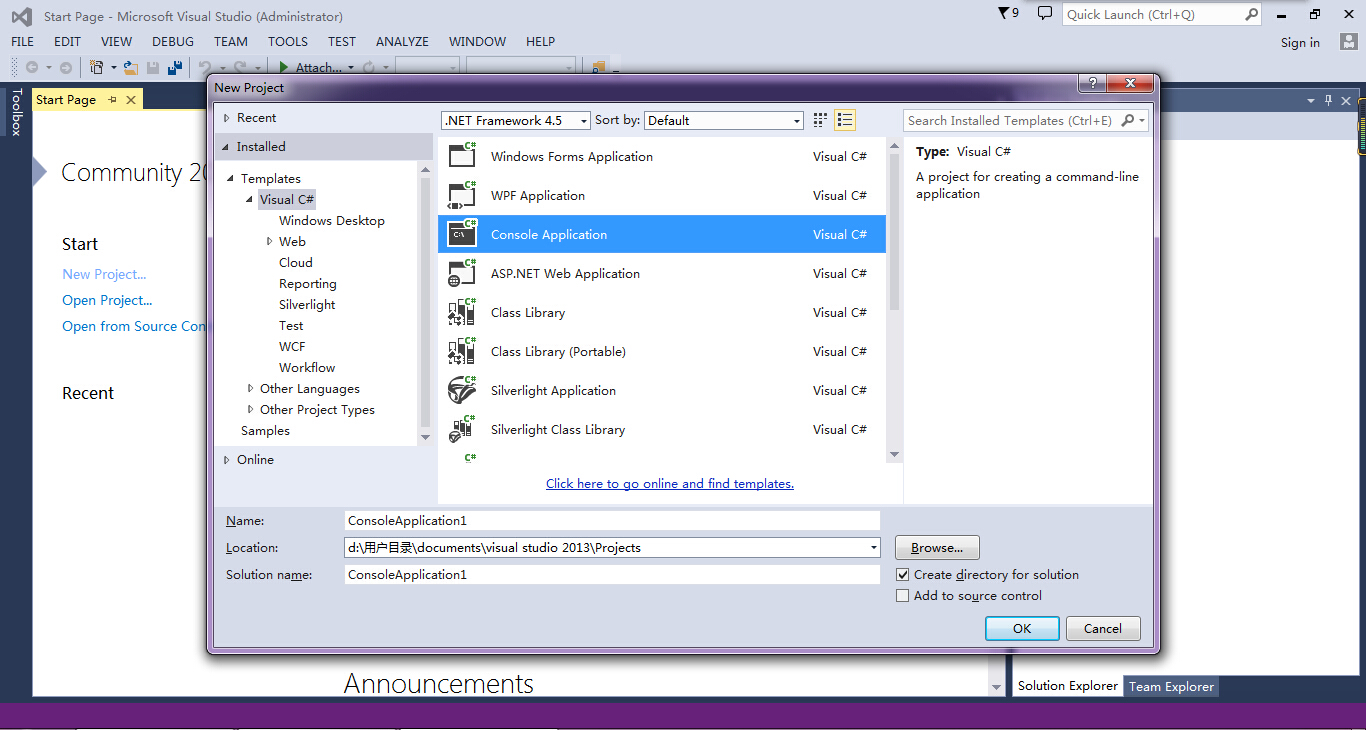This screenshot has width=1366, height=730.
Task: Click the OK button
Action: [x=1022, y=628]
